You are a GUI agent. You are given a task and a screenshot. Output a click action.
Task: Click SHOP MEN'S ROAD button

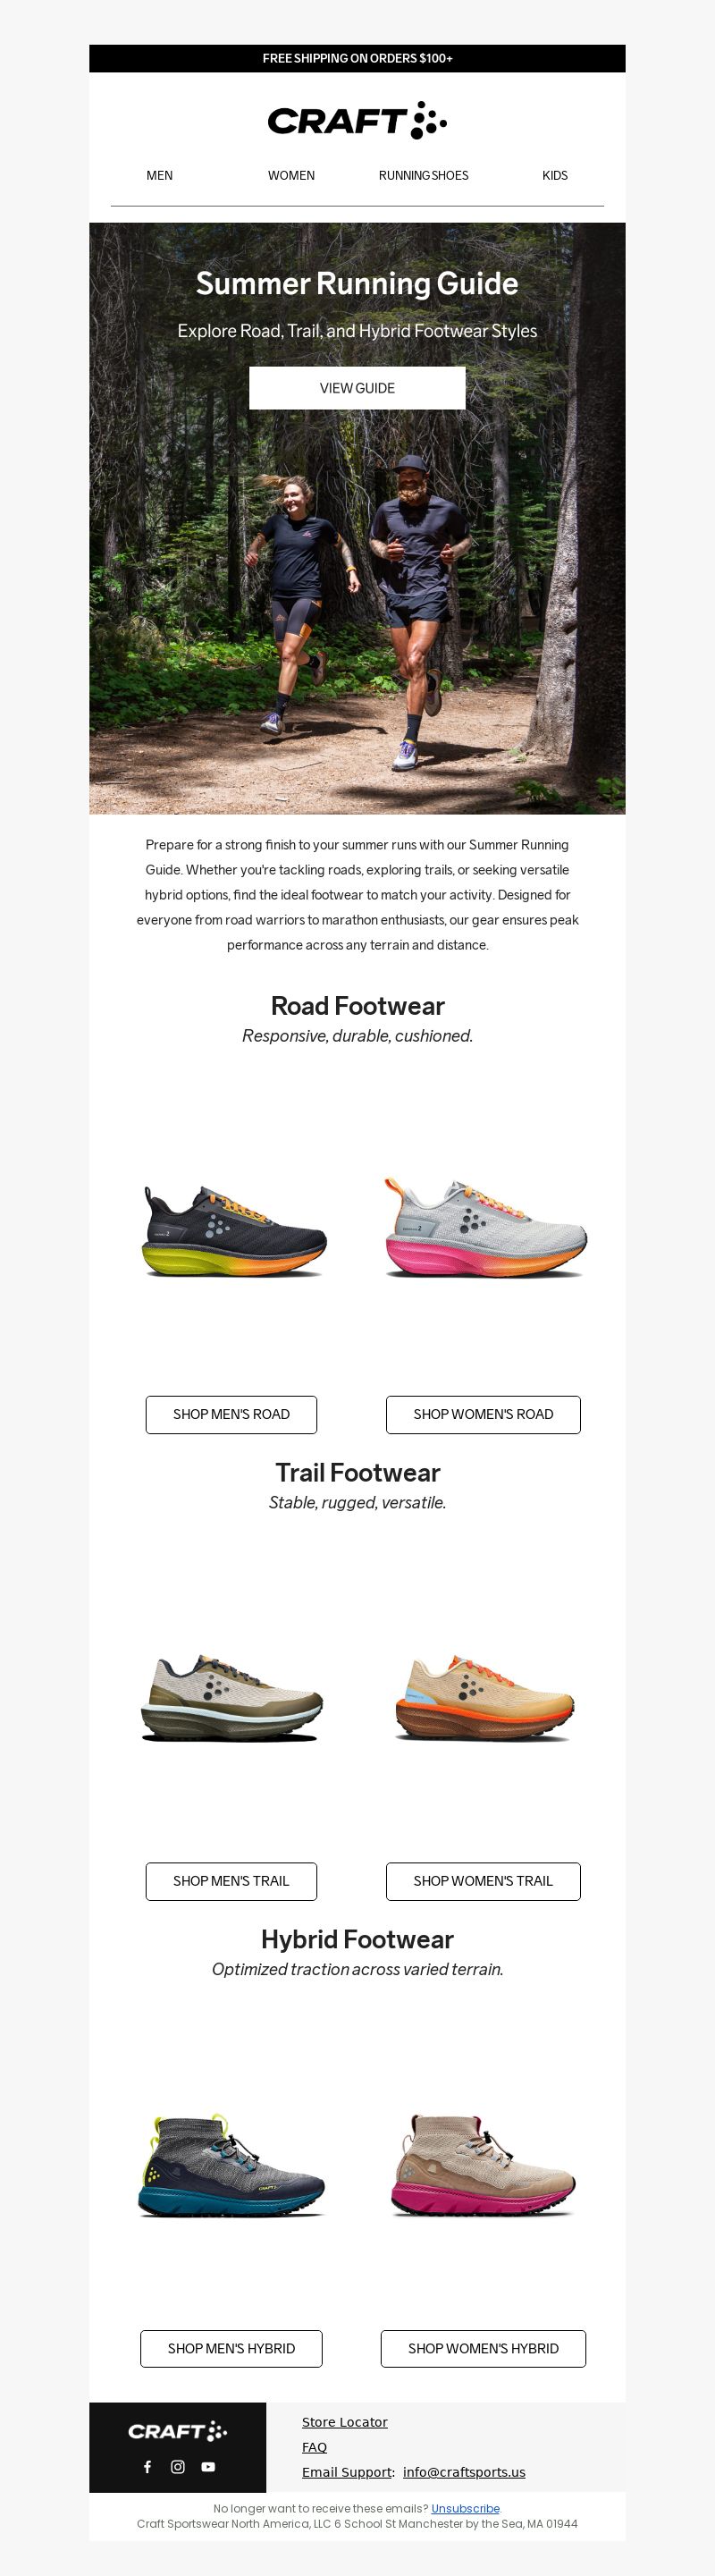tap(231, 1414)
